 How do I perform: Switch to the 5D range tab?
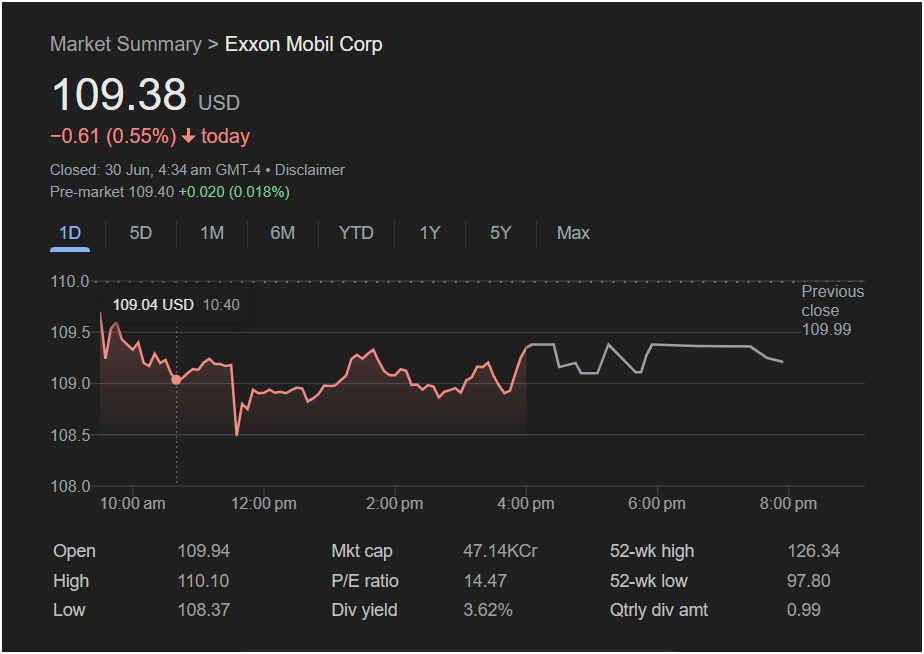(141, 233)
